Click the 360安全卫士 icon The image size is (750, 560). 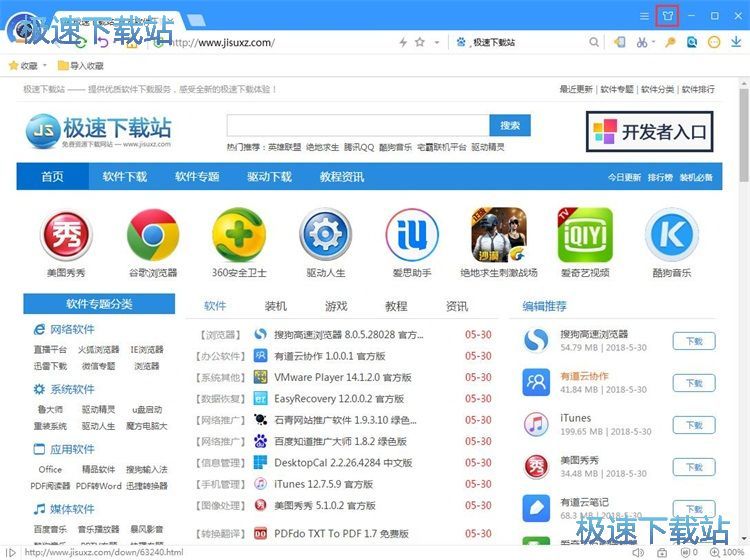(x=239, y=235)
